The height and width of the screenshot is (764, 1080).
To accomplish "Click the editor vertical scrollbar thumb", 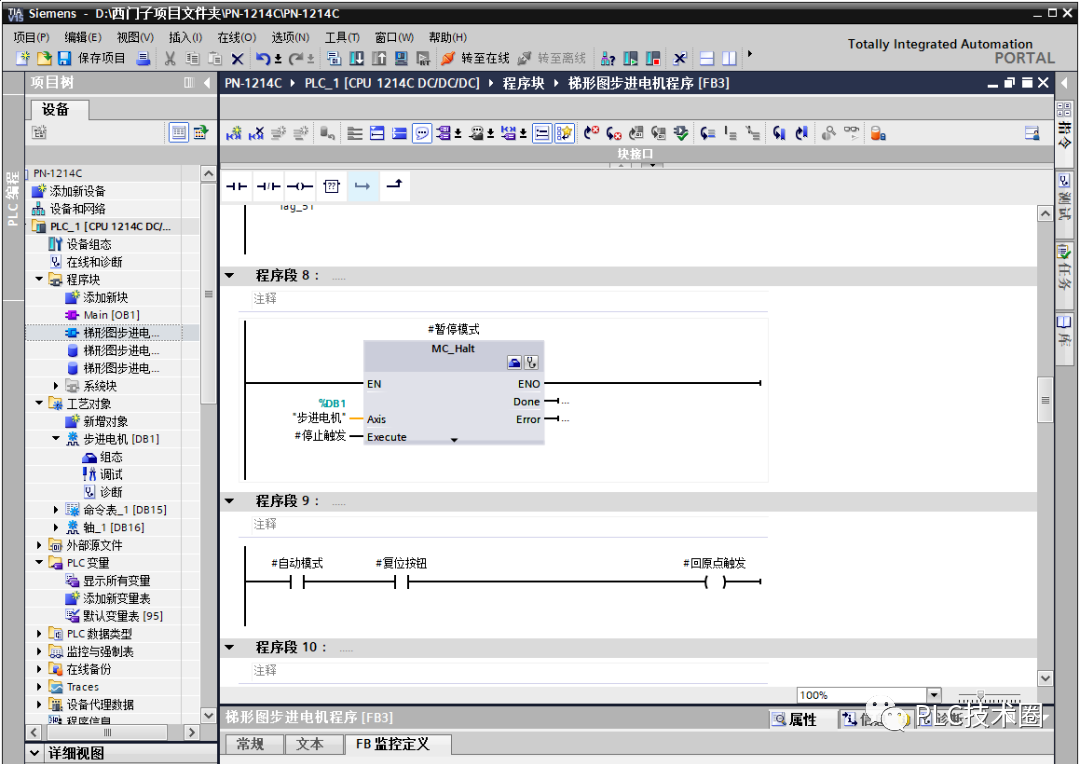I will pyautogui.click(x=1045, y=400).
